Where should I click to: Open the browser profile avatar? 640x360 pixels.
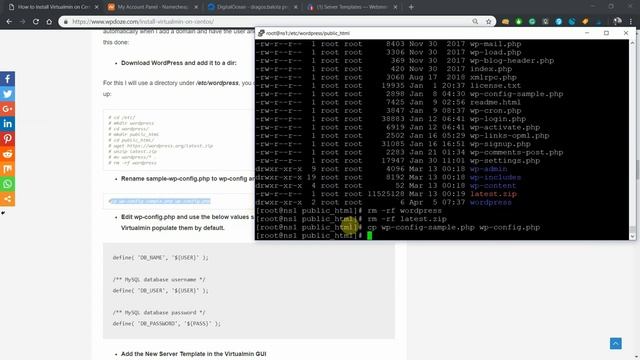tap(617, 22)
